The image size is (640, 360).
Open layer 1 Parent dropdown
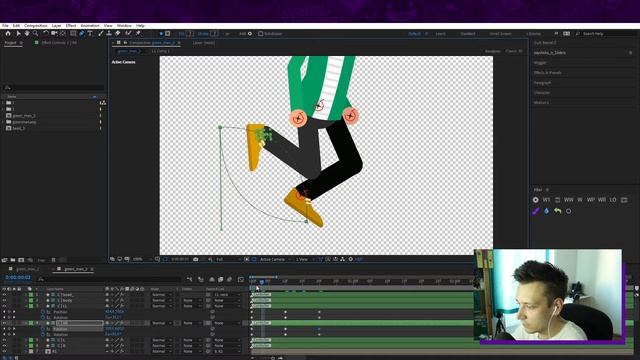pos(227,295)
